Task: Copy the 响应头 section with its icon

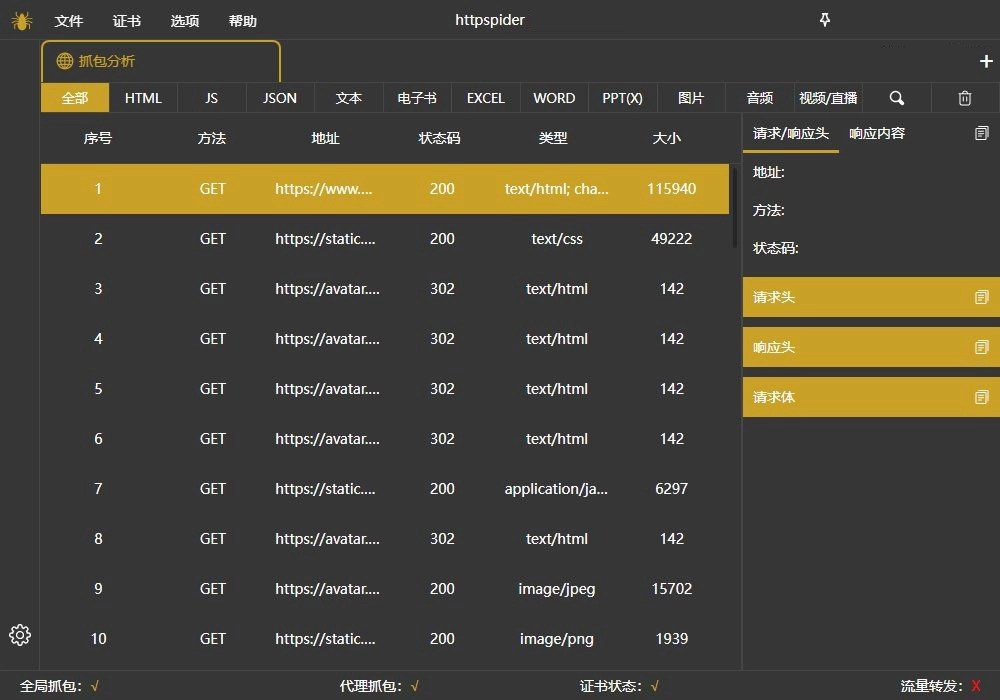Action: tap(982, 347)
